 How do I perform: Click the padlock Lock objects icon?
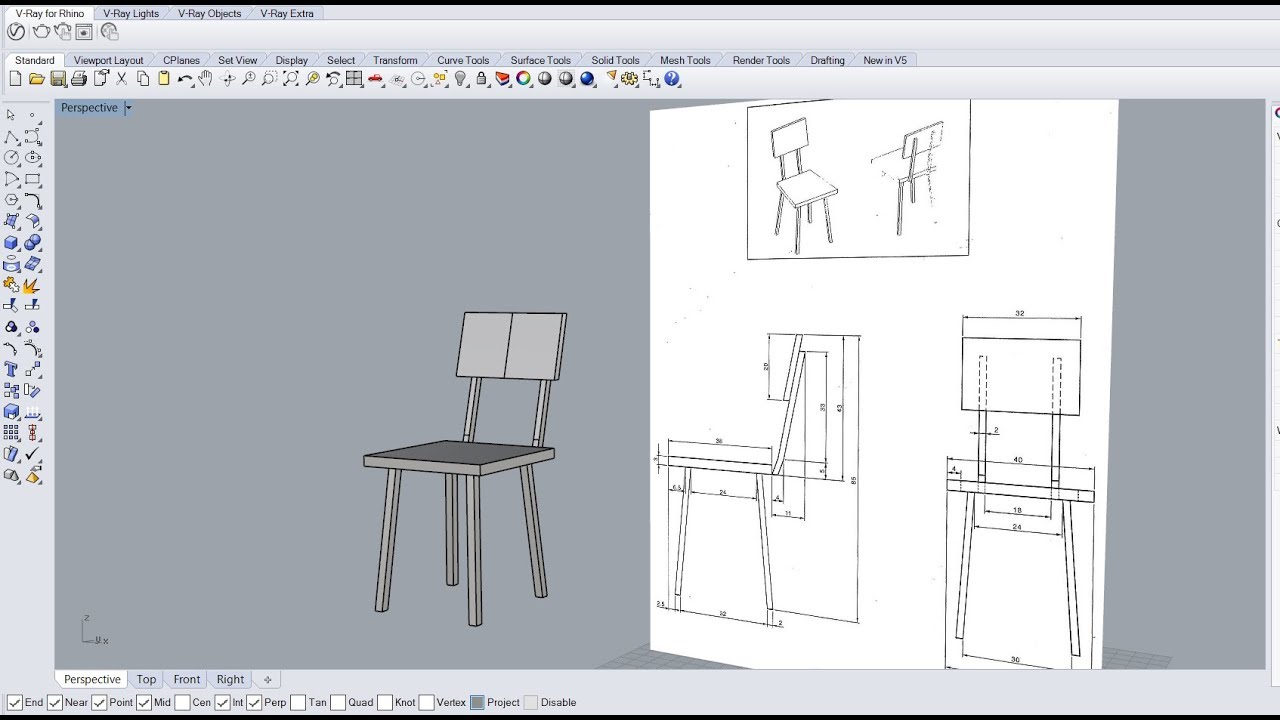click(481, 78)
